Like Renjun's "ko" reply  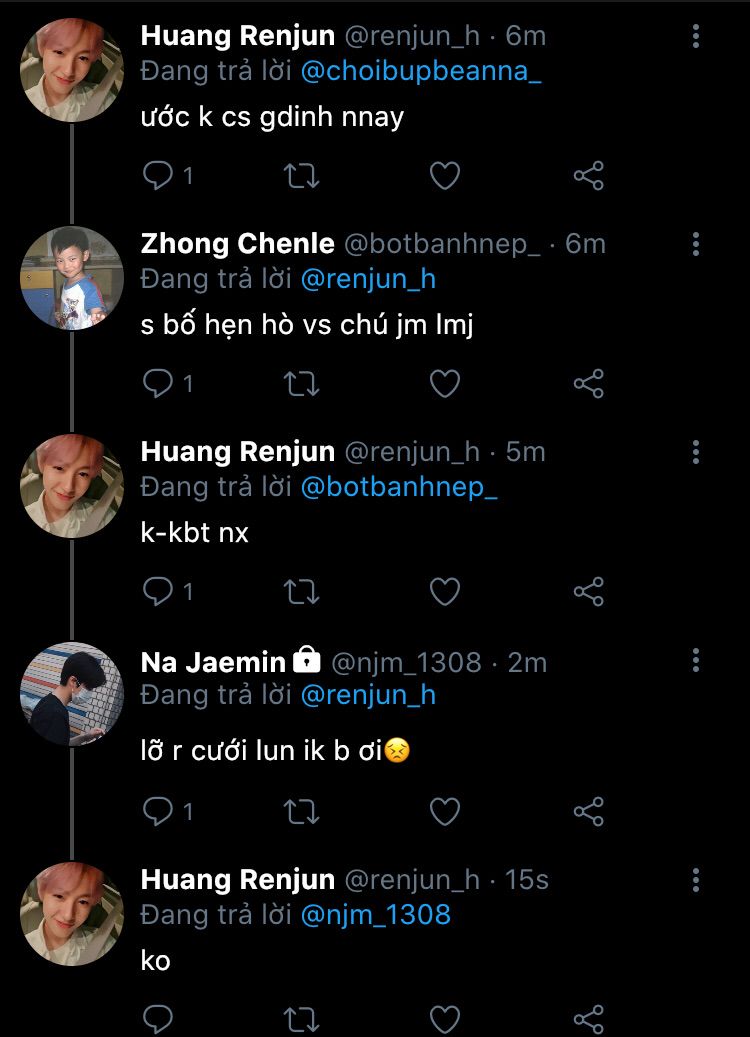[444, 1020]
